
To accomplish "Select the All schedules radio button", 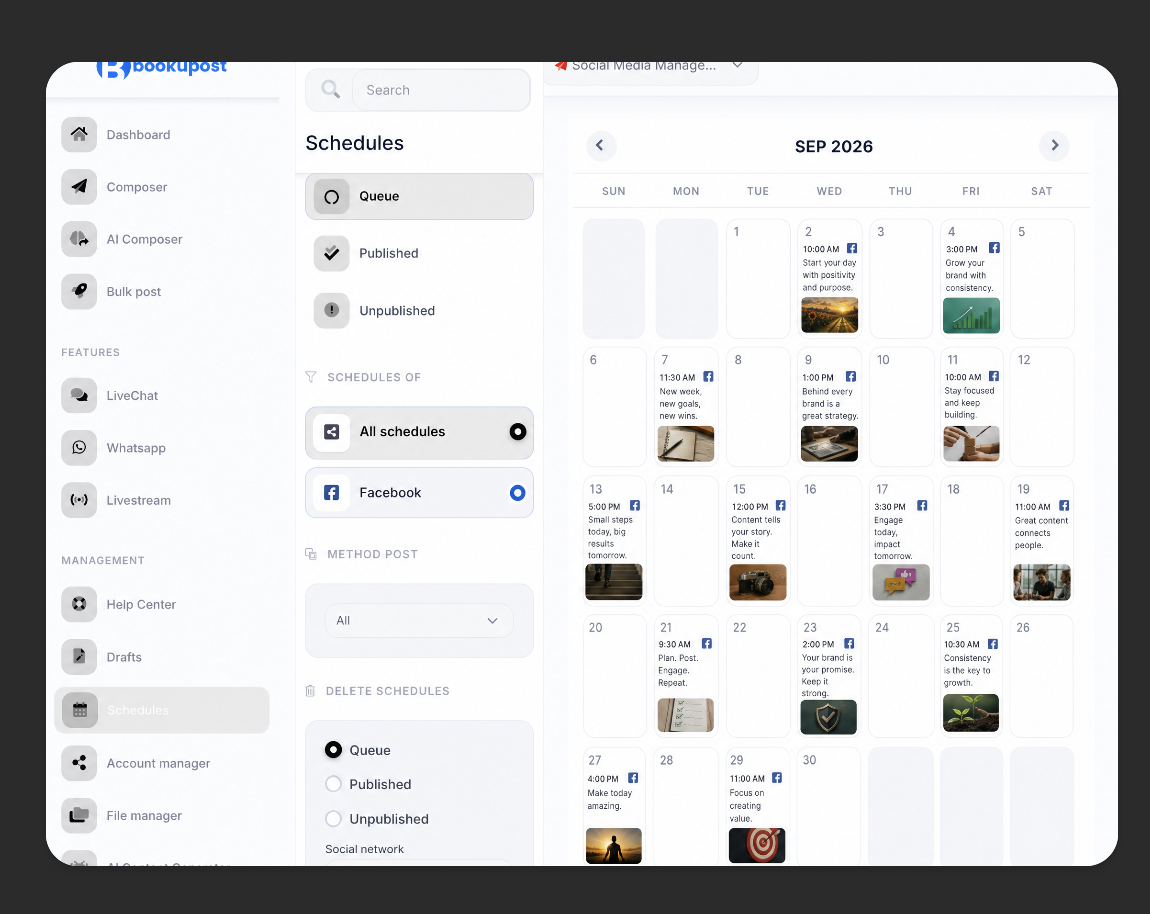I will point(518,431).
